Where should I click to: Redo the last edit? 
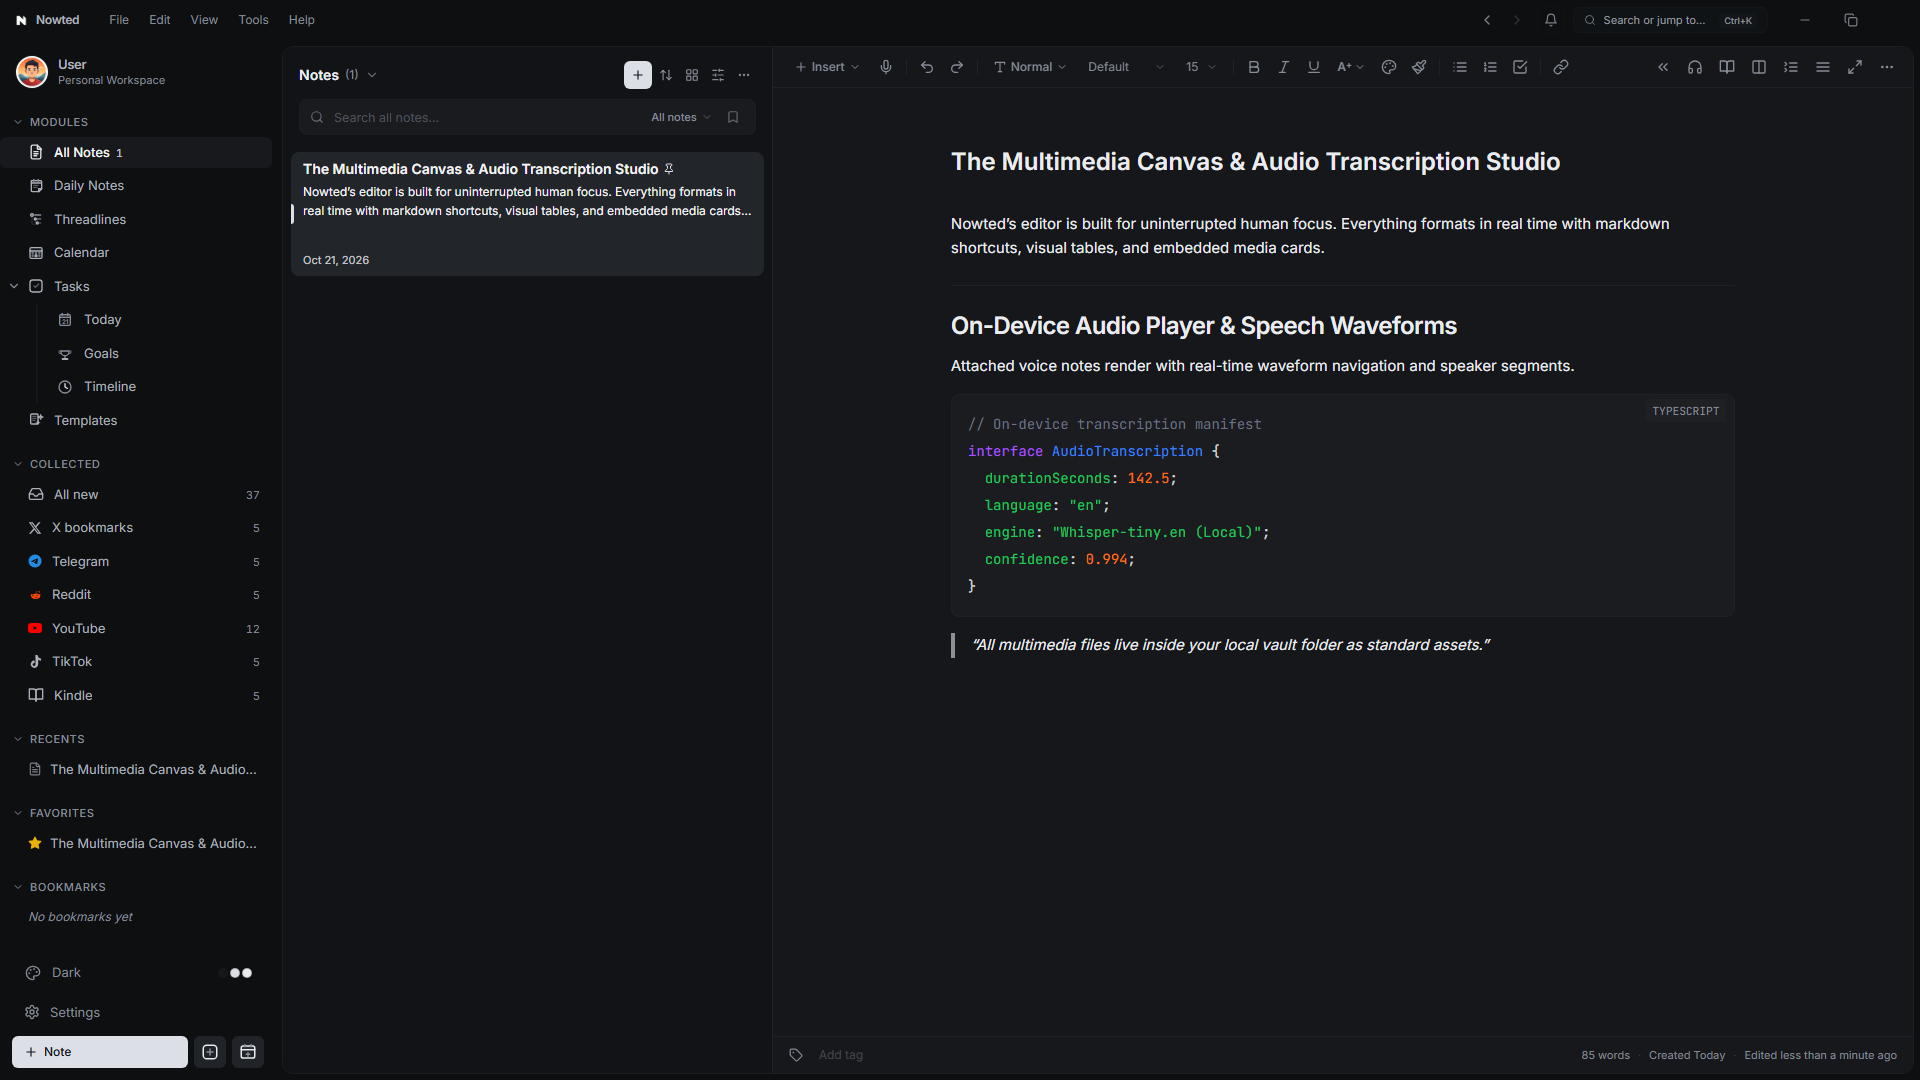(x=957, y=67)
